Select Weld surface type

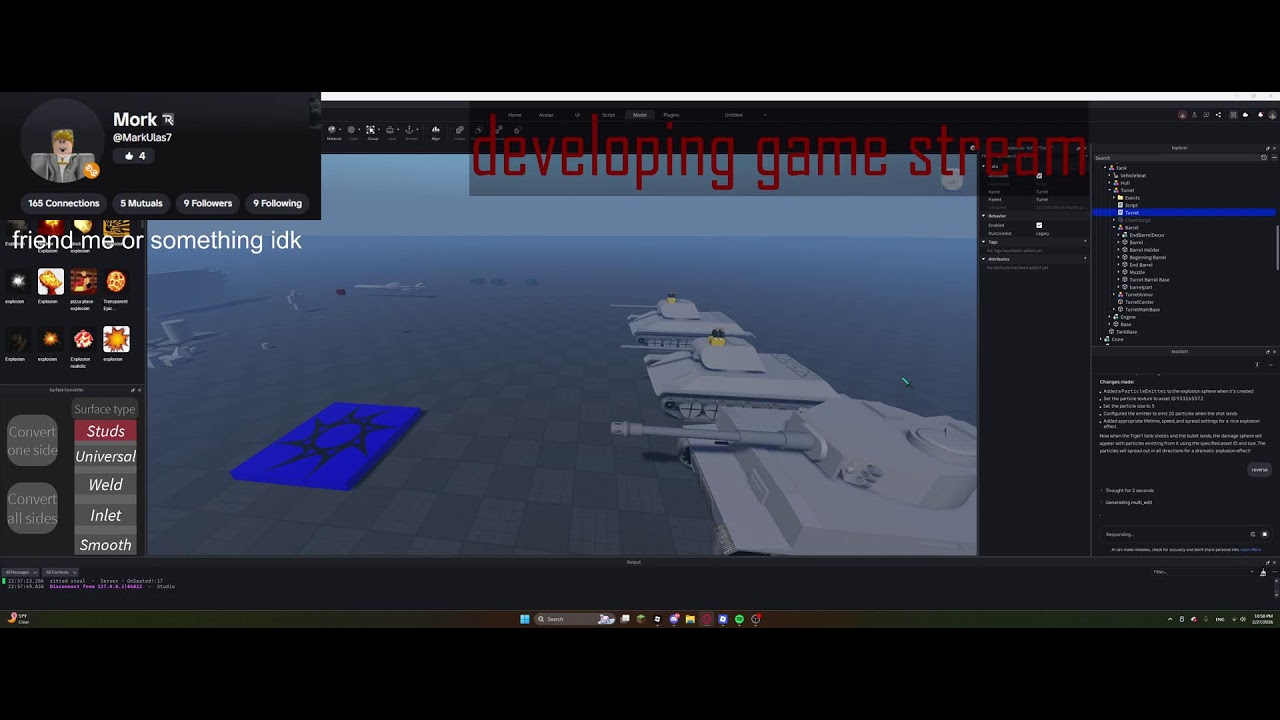pos(105,485)
